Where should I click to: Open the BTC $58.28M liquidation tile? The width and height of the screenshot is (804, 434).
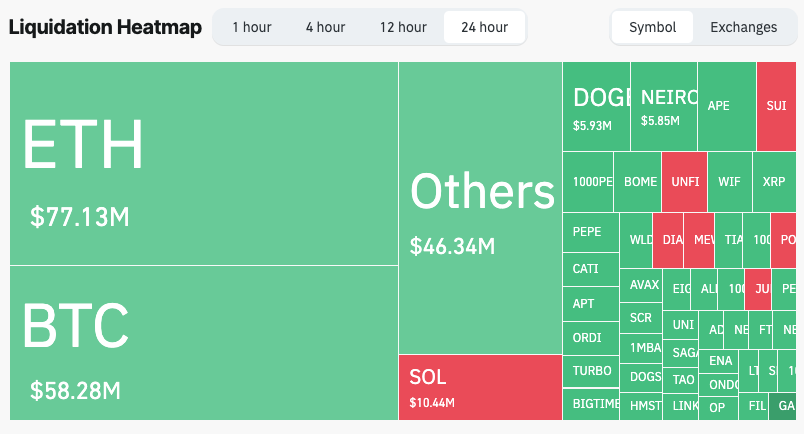(204, 343)
